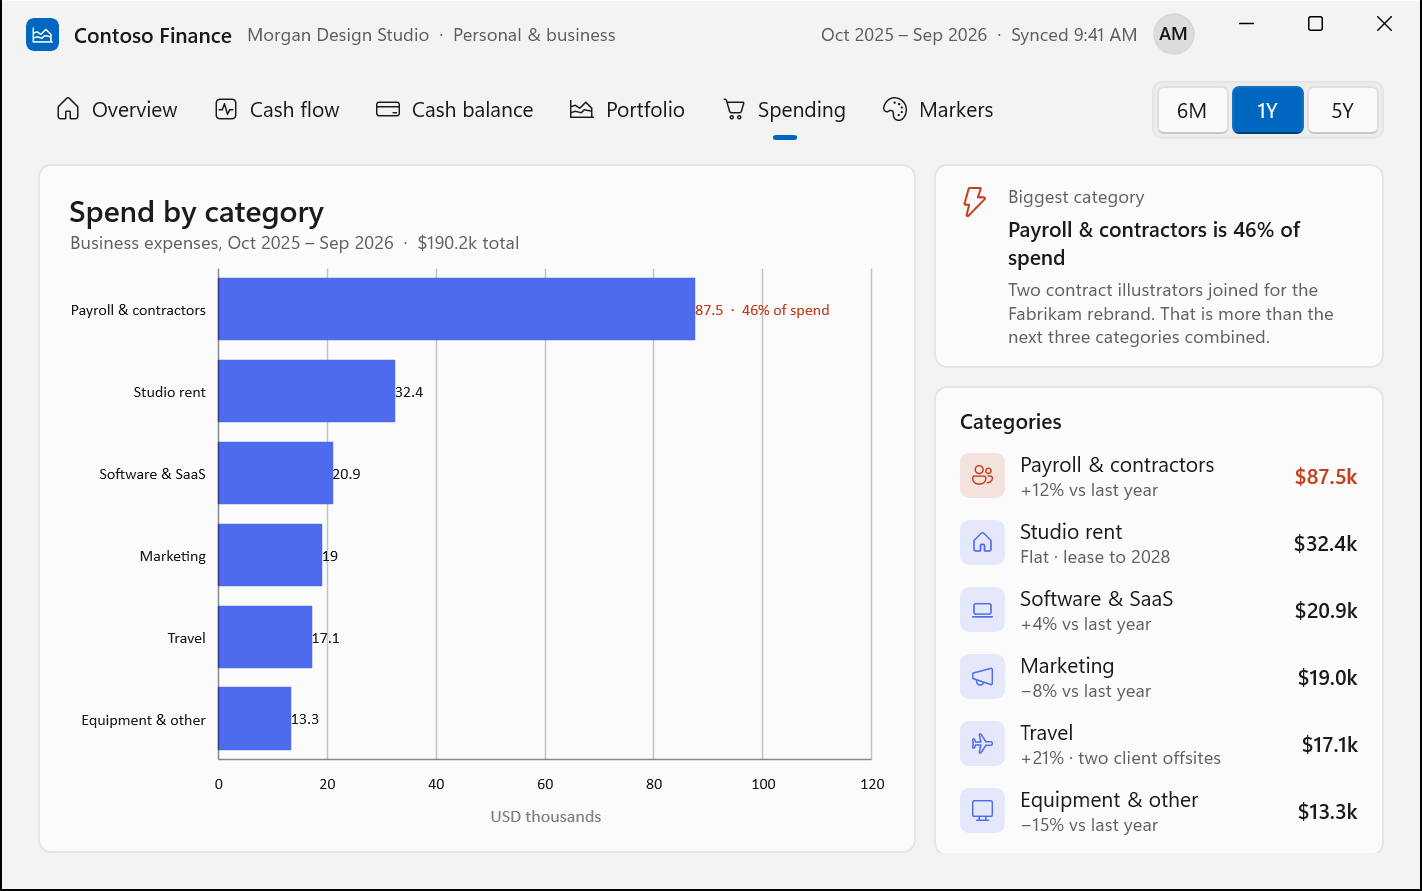1422x891 pixels.
Task: Click the '87.5 · 46% of spend' bar label
Action: pyautogui.click(x=762, y=310)
